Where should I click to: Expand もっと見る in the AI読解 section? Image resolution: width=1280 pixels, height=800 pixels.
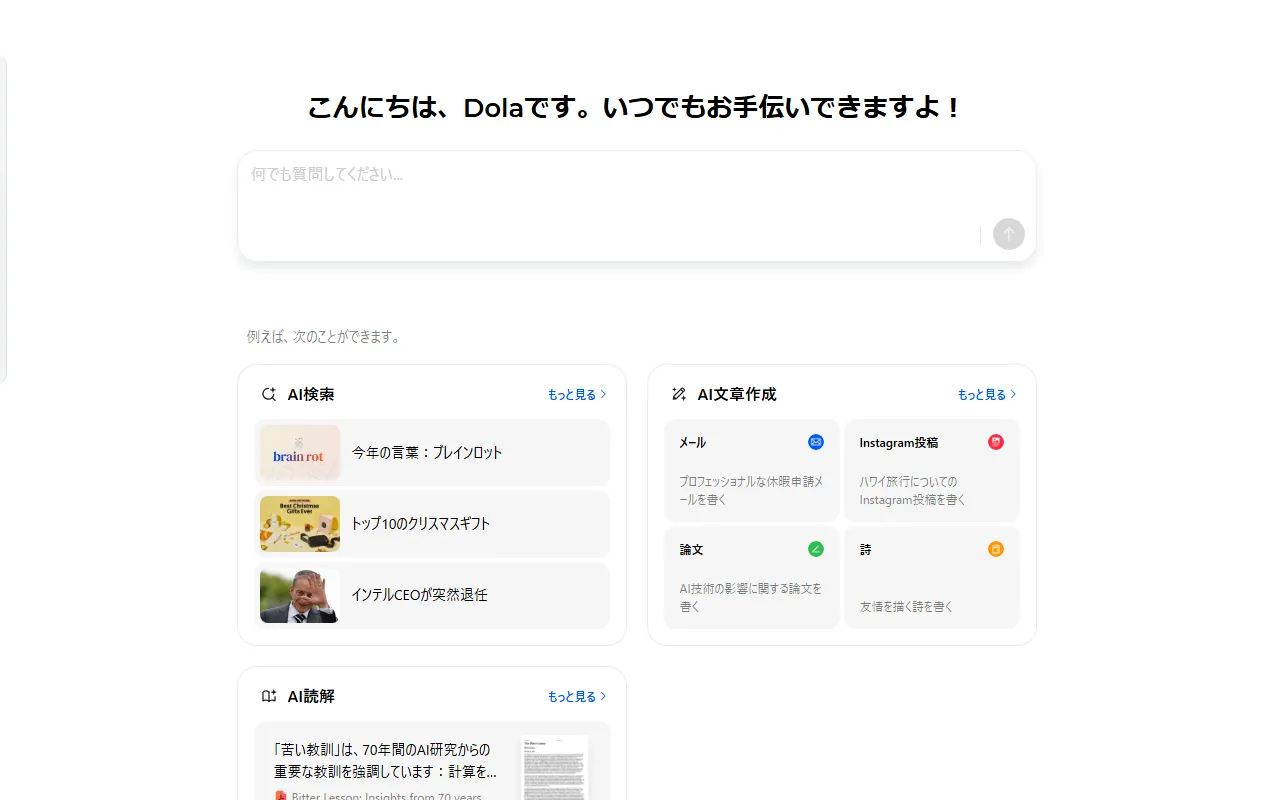click(575, 696)
